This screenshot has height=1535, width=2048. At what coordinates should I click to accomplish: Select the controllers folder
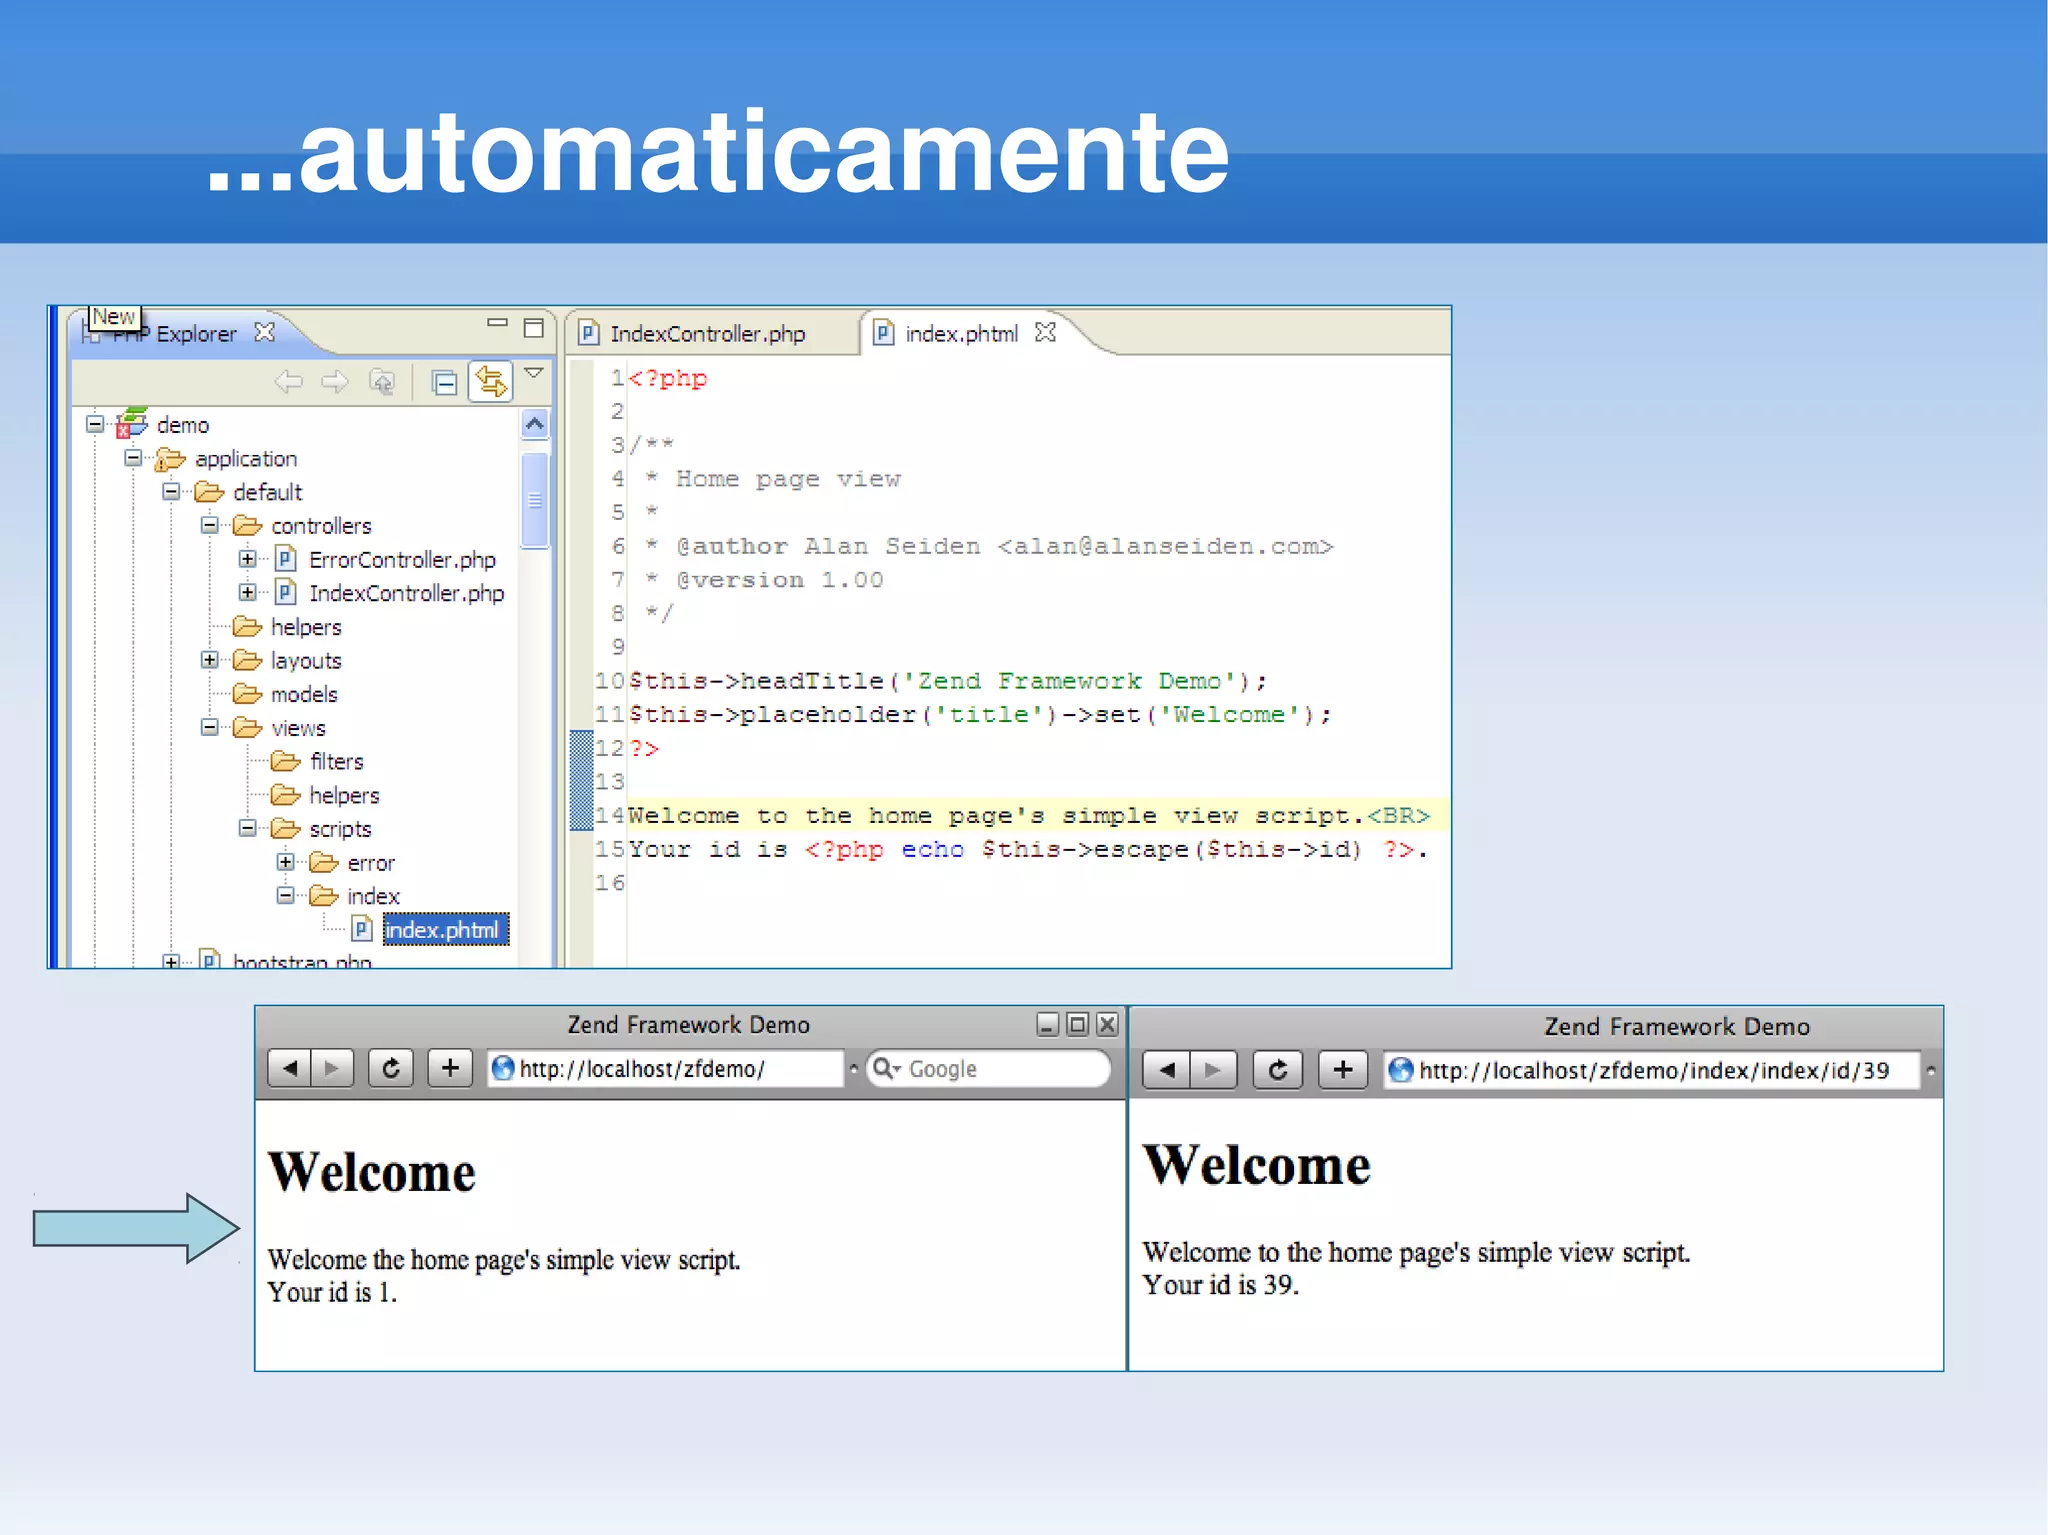(x=321, y=526)
